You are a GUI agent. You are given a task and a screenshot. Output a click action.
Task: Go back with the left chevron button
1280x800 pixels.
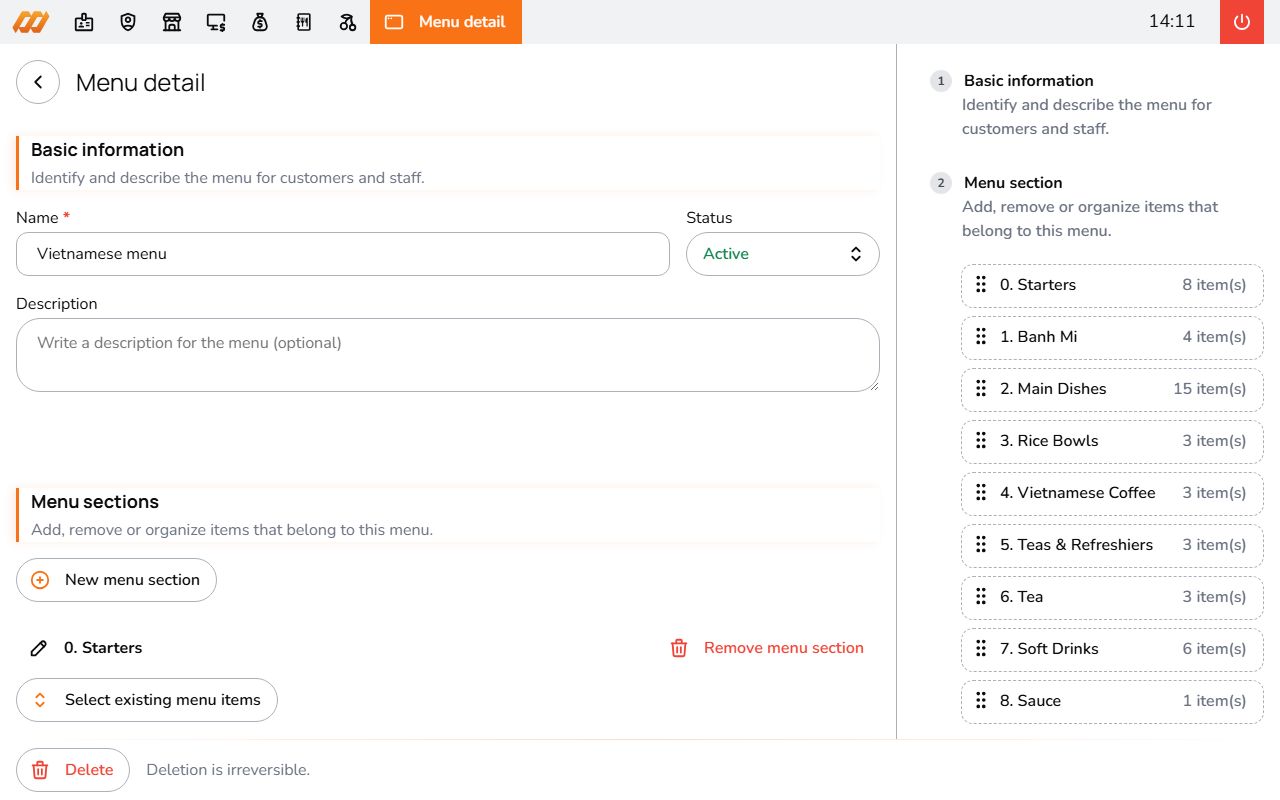pyautogui.click(x=38, y=82)
